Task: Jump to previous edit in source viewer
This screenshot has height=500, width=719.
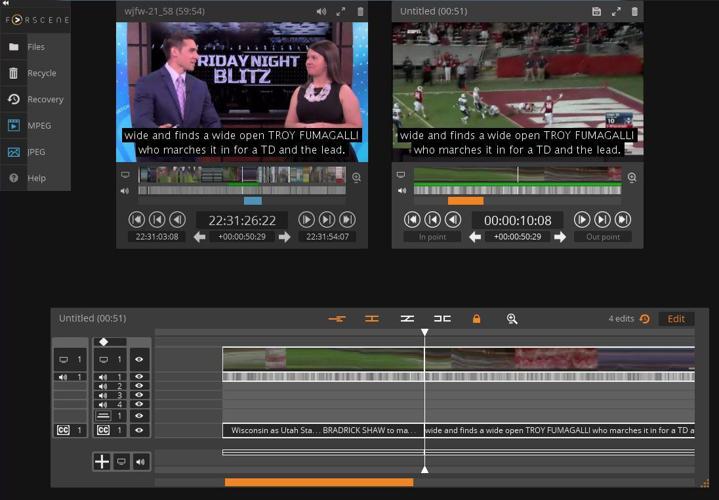Action: pyautogui.click(x=157, y=220)
